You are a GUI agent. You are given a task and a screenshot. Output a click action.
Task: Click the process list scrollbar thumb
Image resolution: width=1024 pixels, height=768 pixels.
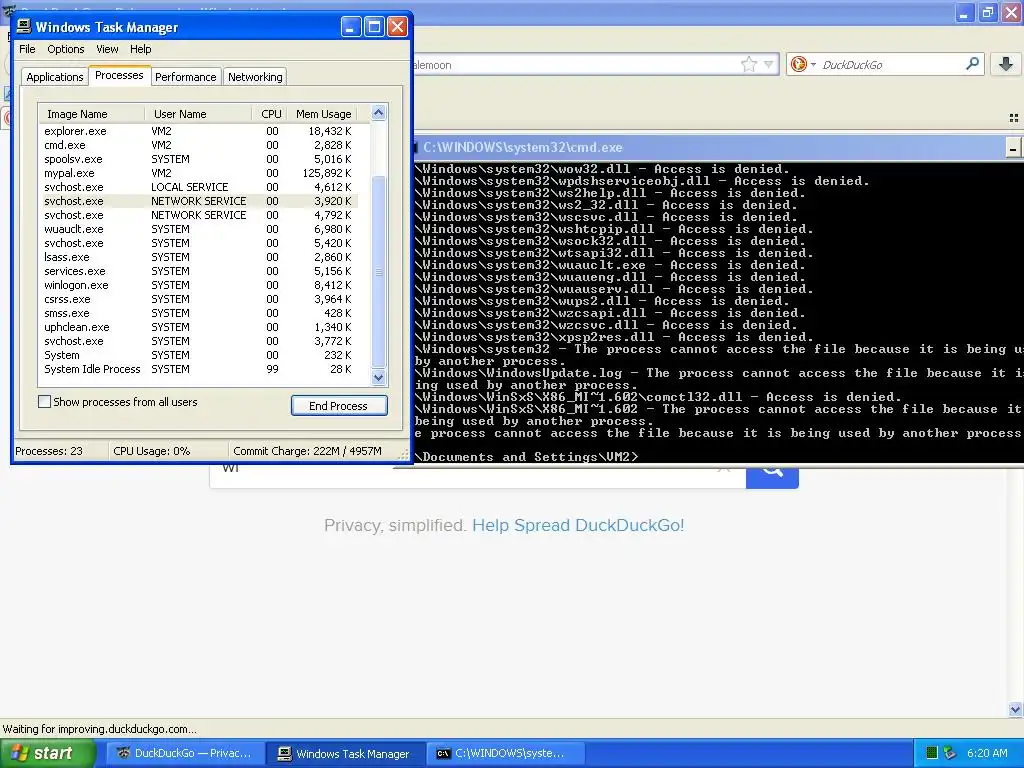[379, 272]
